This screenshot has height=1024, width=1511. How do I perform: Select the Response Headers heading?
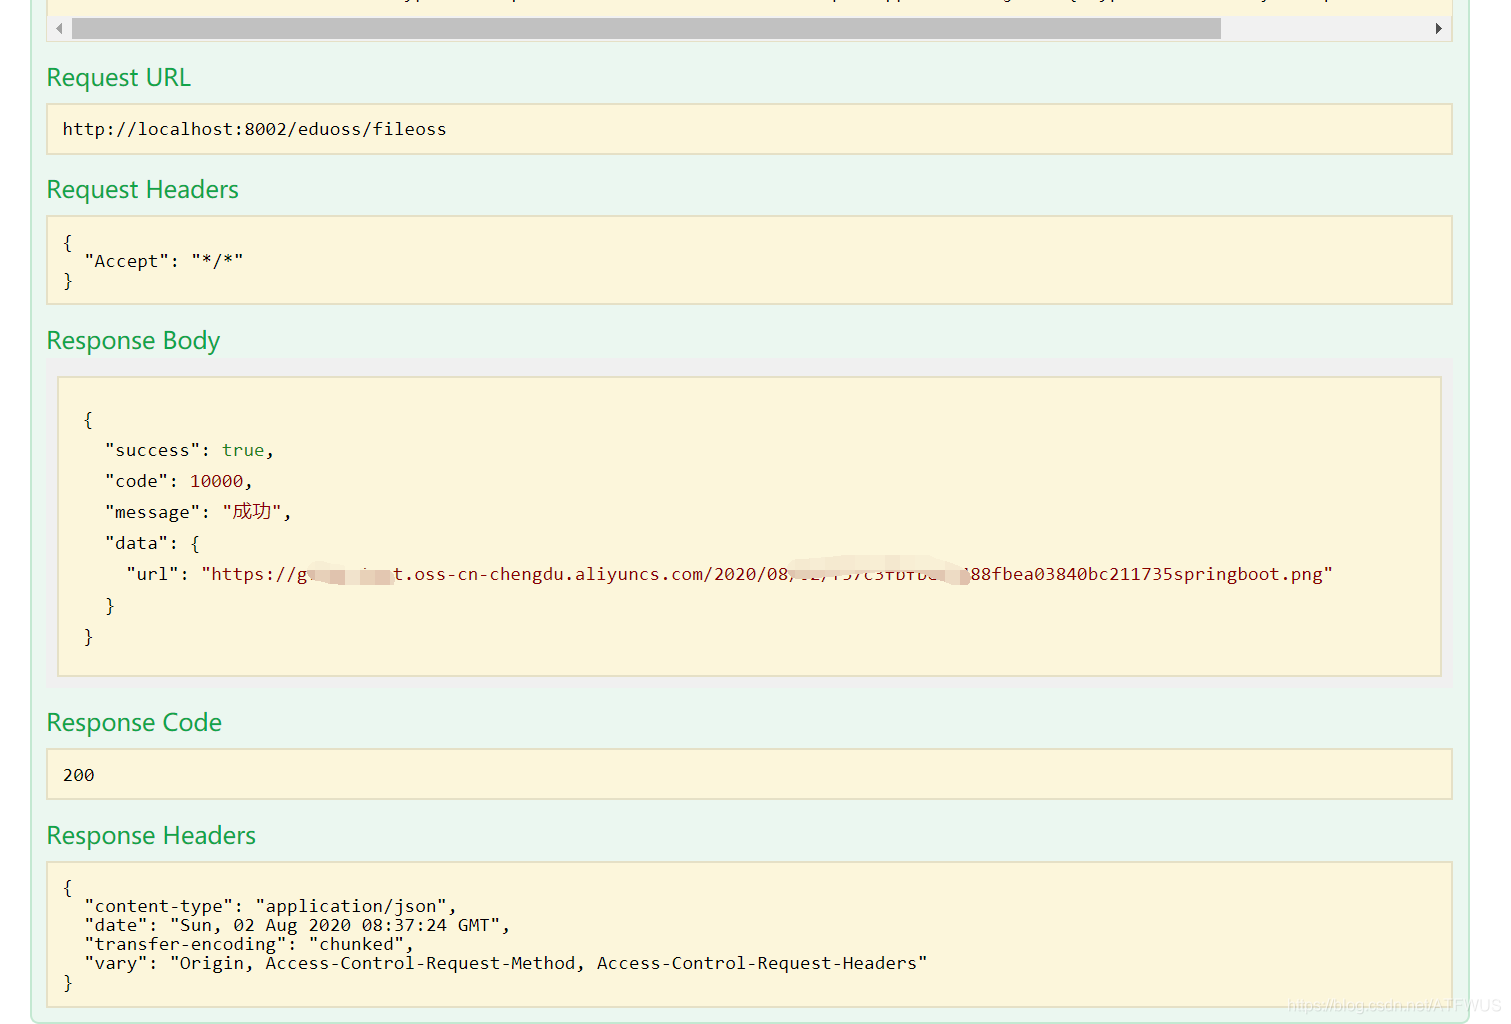pos(151,835)
